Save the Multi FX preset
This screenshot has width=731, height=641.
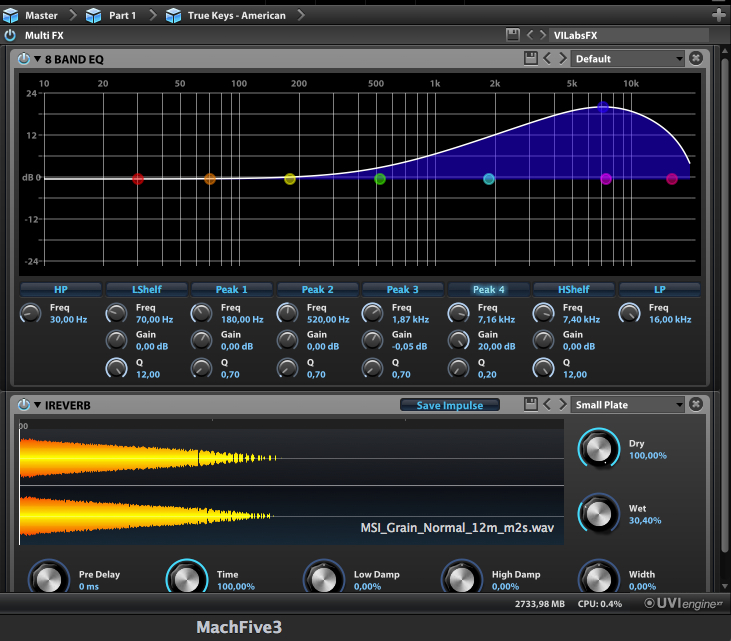click(513, 35)
